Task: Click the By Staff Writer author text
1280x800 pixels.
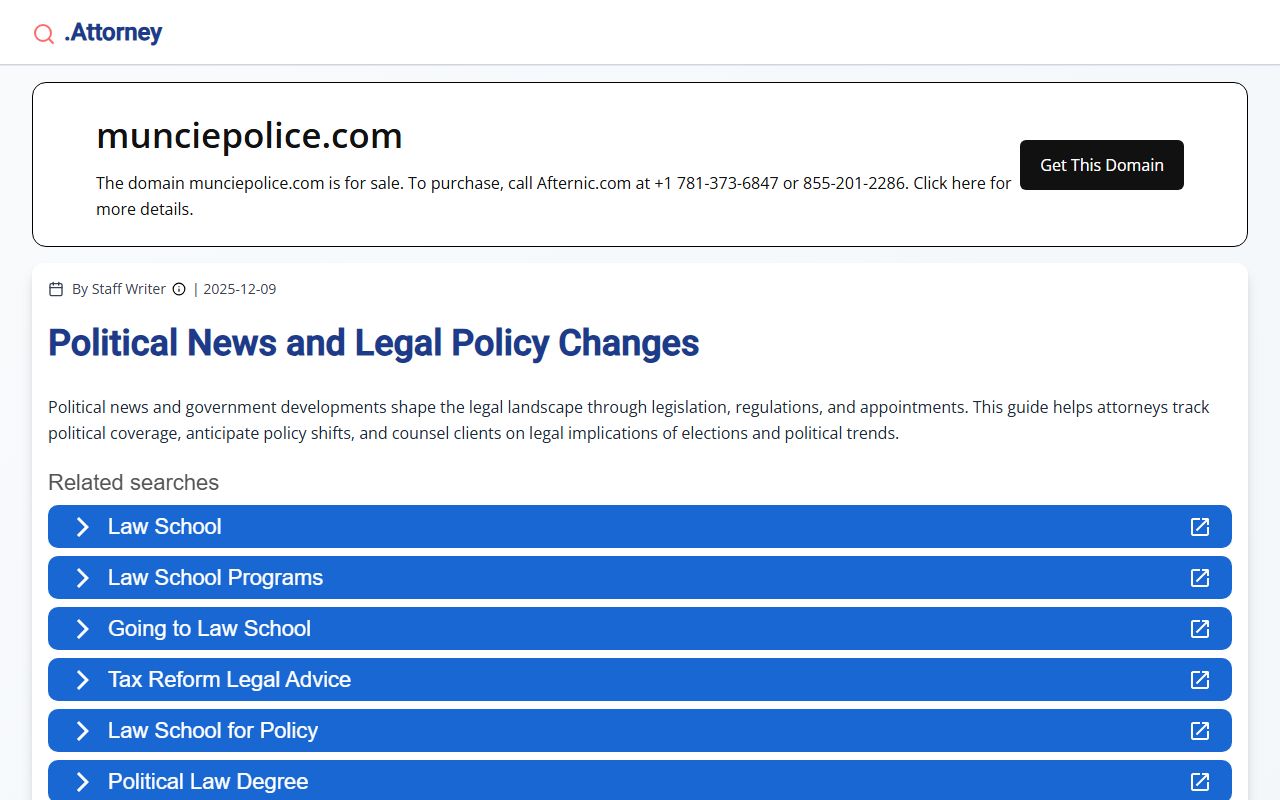Action: click(x=119, y=289)
